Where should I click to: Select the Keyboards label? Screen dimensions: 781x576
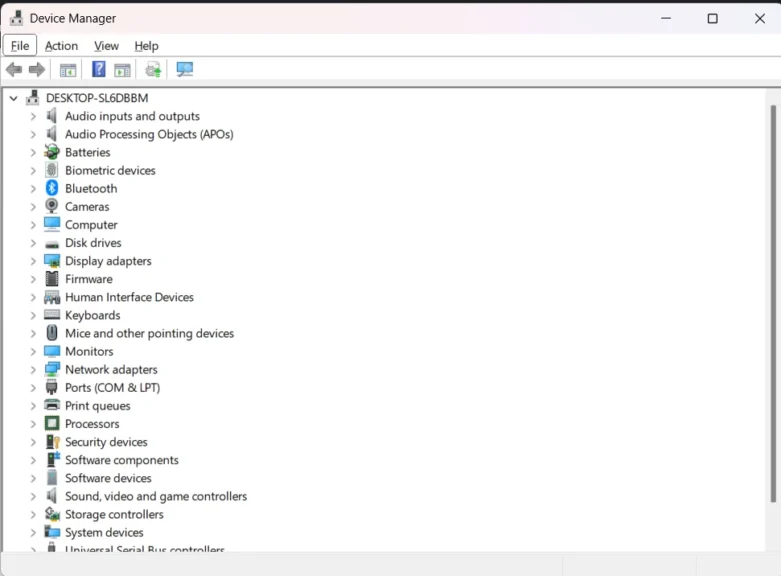pos(93,315)
